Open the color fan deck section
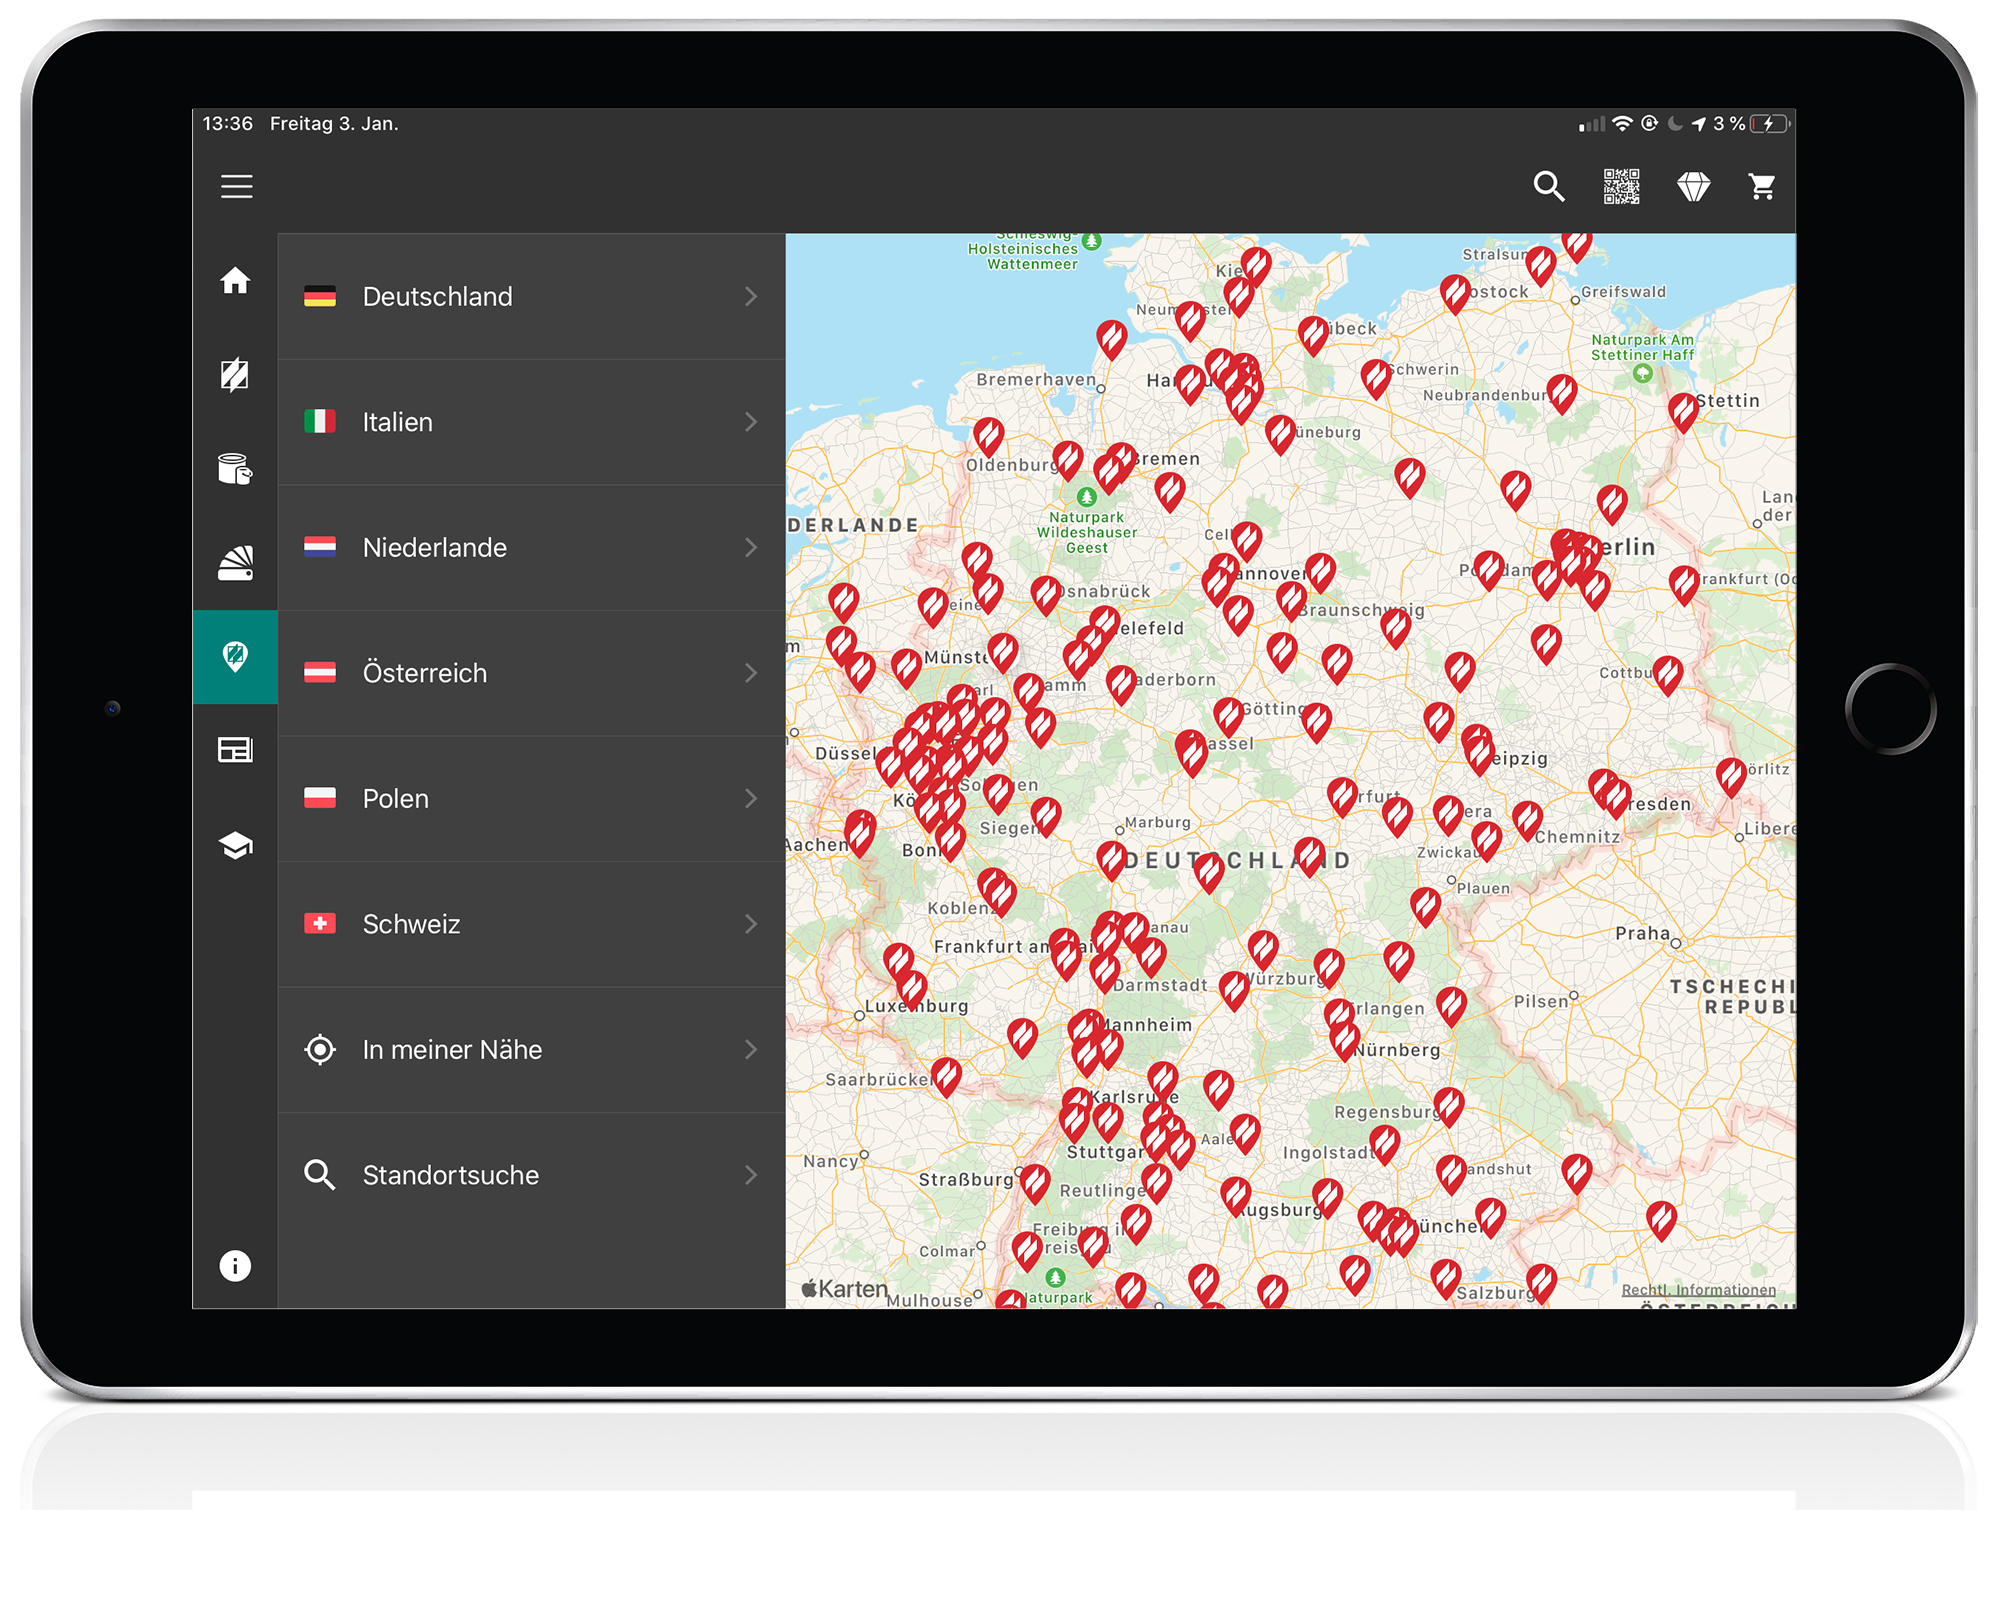Viewport: 2000px width, 1600px height. click(235, 563)
